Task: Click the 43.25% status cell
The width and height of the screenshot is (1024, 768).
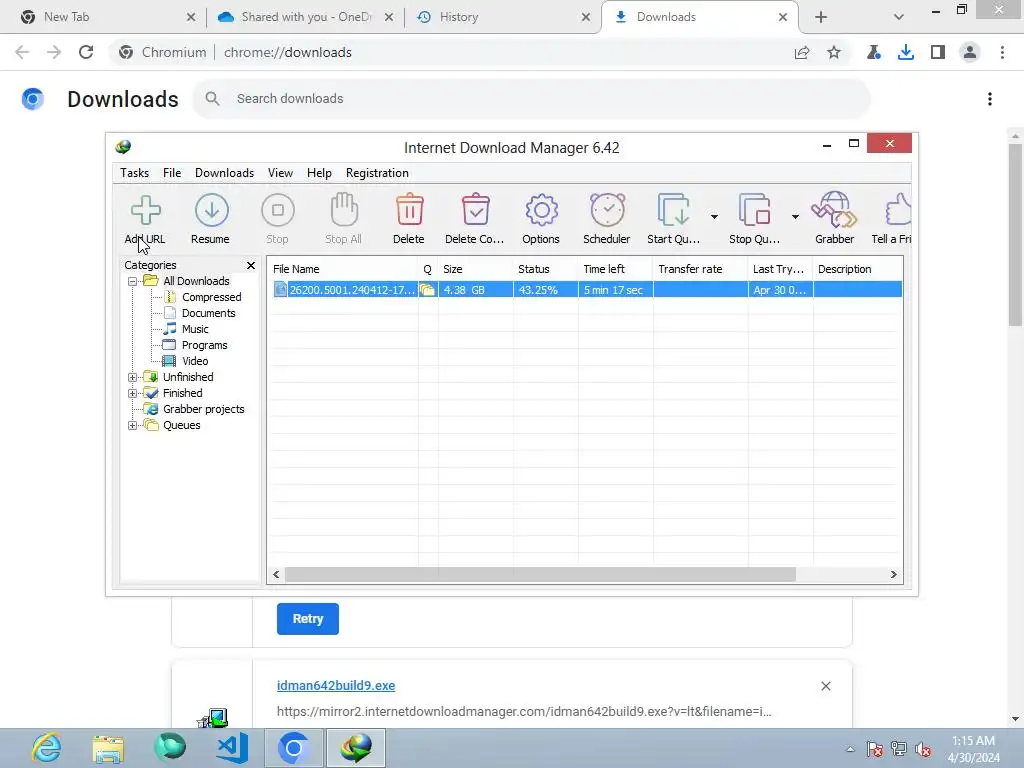Action: pos(545,290)
